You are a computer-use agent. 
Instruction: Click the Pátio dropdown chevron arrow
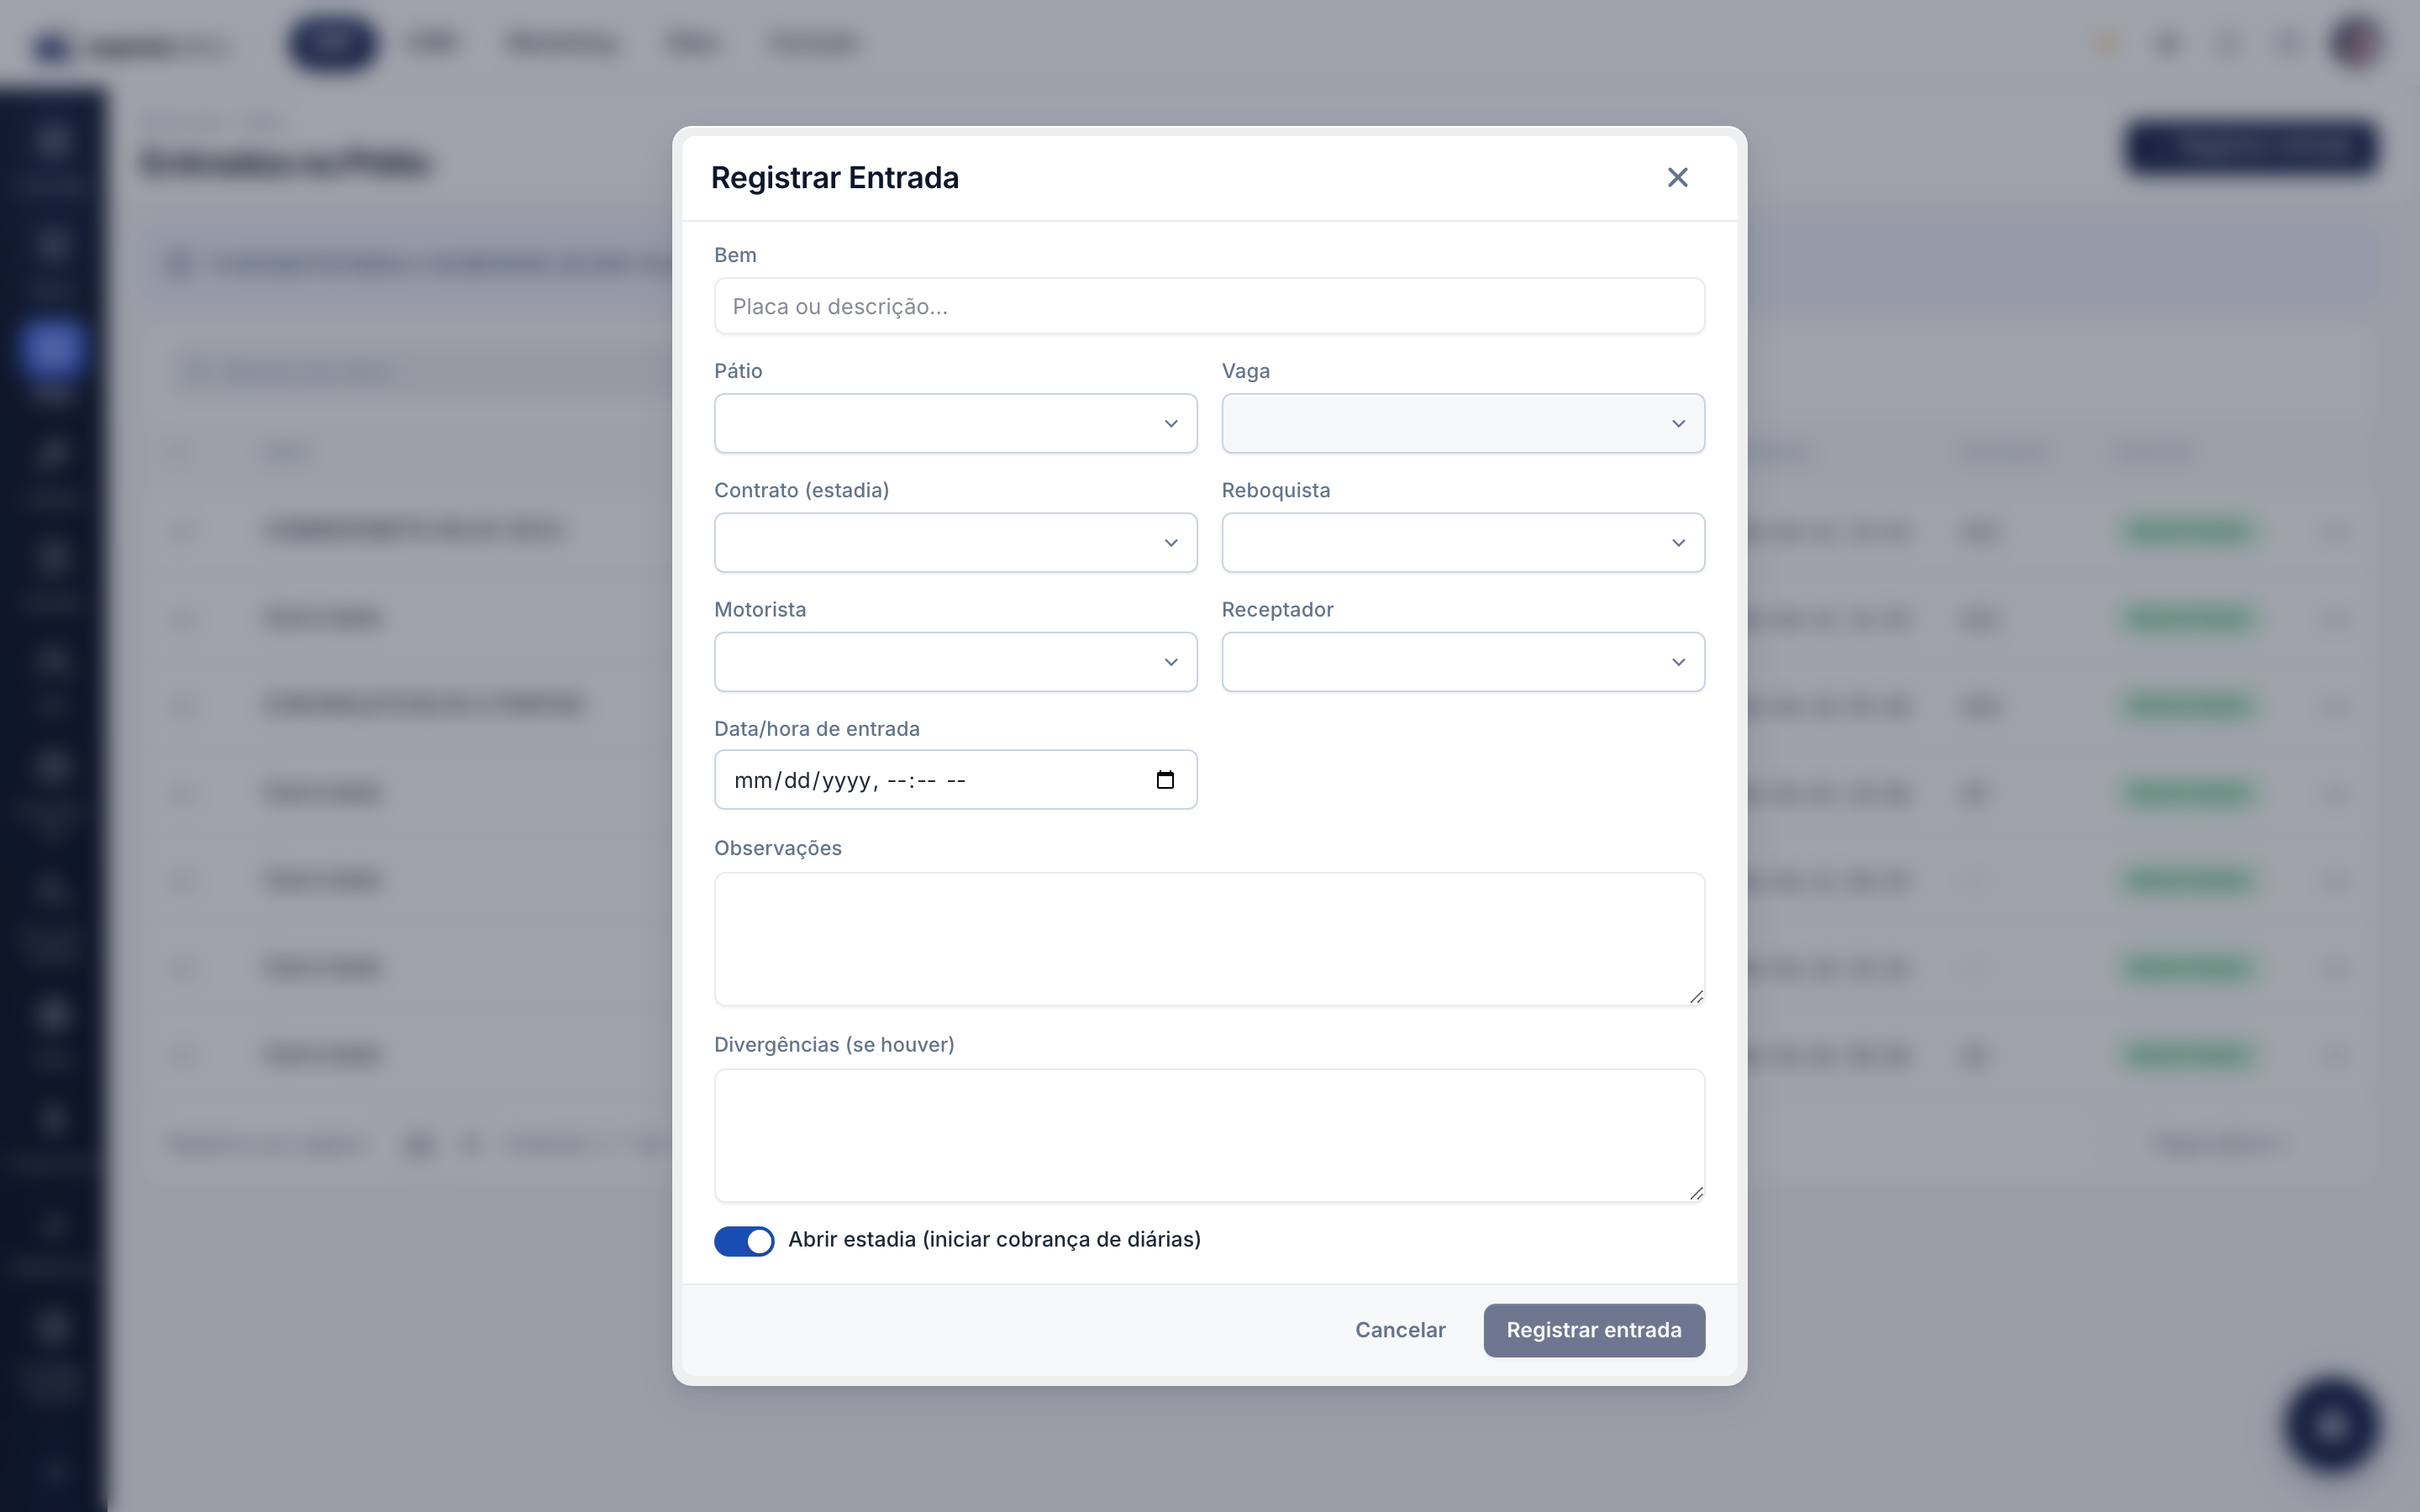click(1171, 424)
